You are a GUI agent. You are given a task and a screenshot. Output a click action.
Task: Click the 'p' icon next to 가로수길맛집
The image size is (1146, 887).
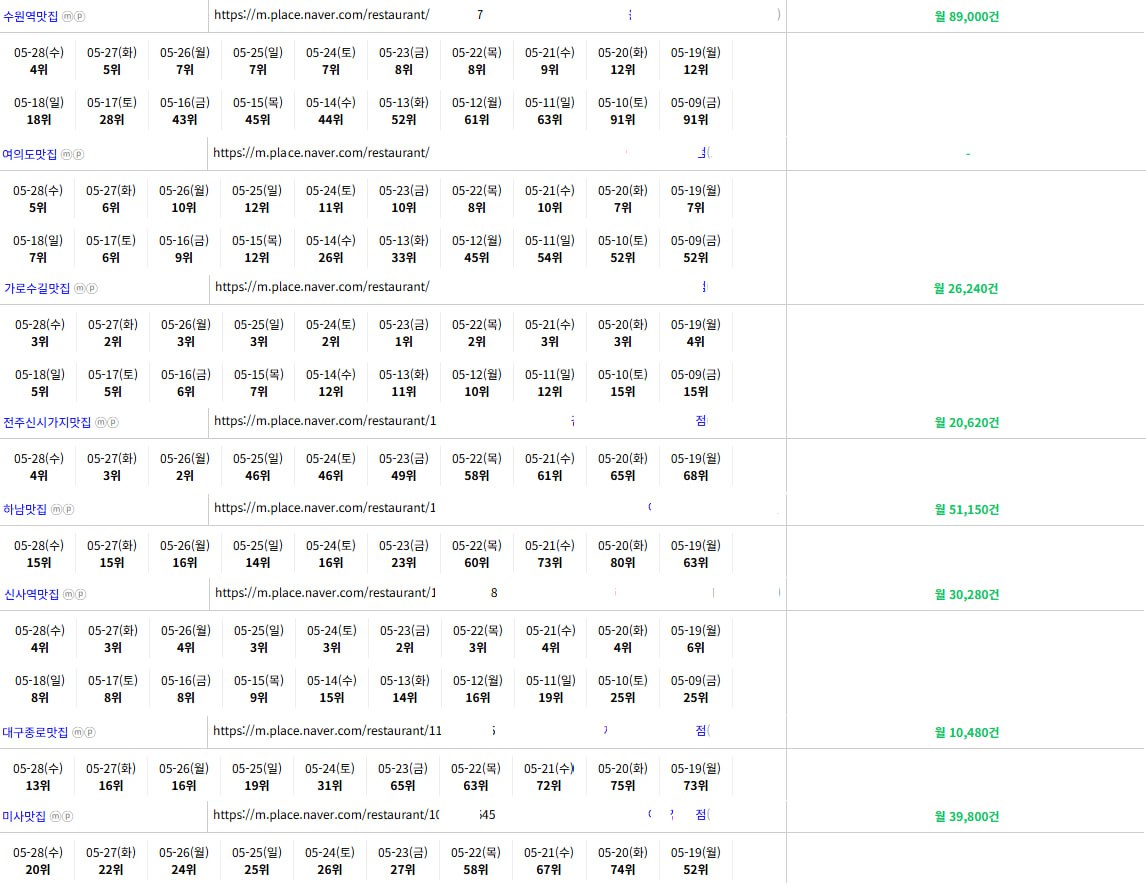click(92, 289)
